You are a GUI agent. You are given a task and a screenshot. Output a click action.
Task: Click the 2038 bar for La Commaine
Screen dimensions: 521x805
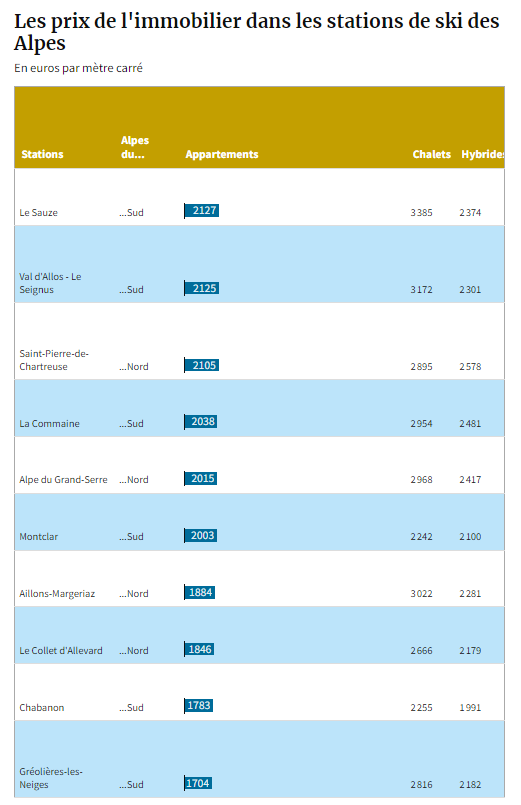pyautogui.click(x=201, y=422)
